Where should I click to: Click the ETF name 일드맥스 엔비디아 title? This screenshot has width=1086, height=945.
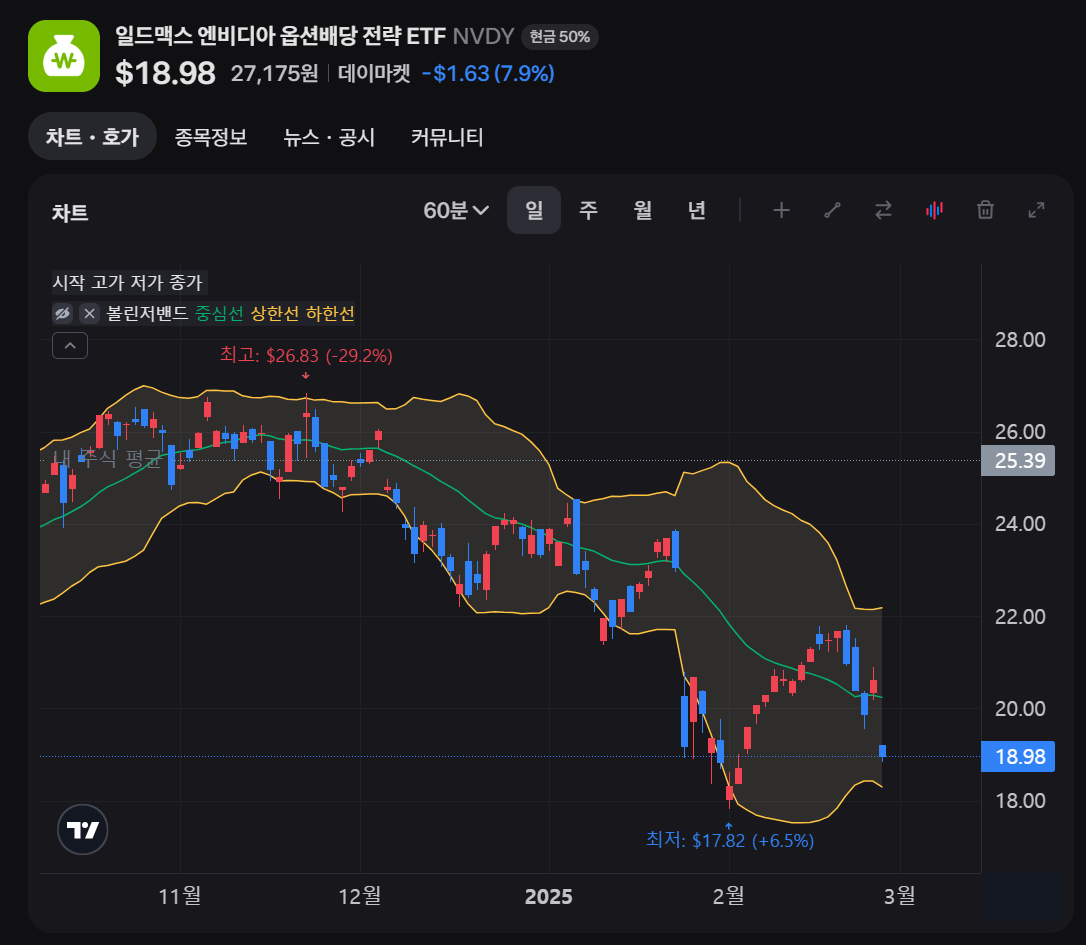tap(281, 36)
